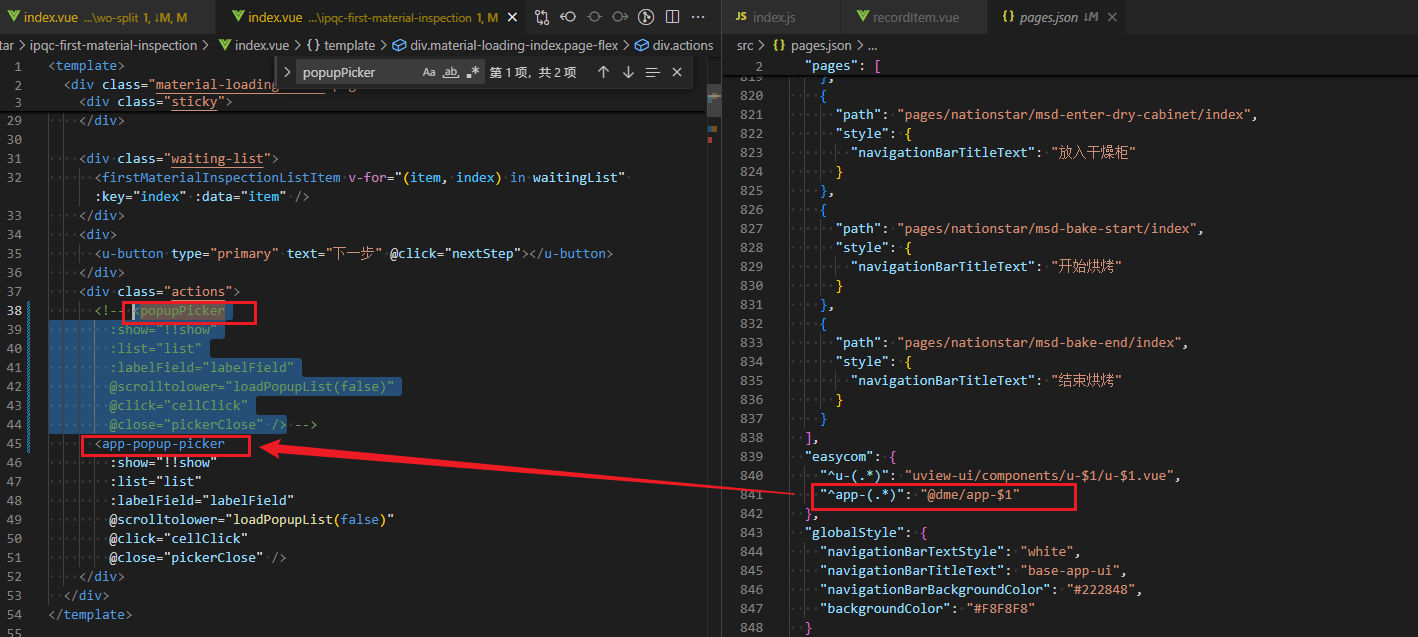Close the find widget
The height and width of the screenshot is (637, 1418).
coord(677,72)
